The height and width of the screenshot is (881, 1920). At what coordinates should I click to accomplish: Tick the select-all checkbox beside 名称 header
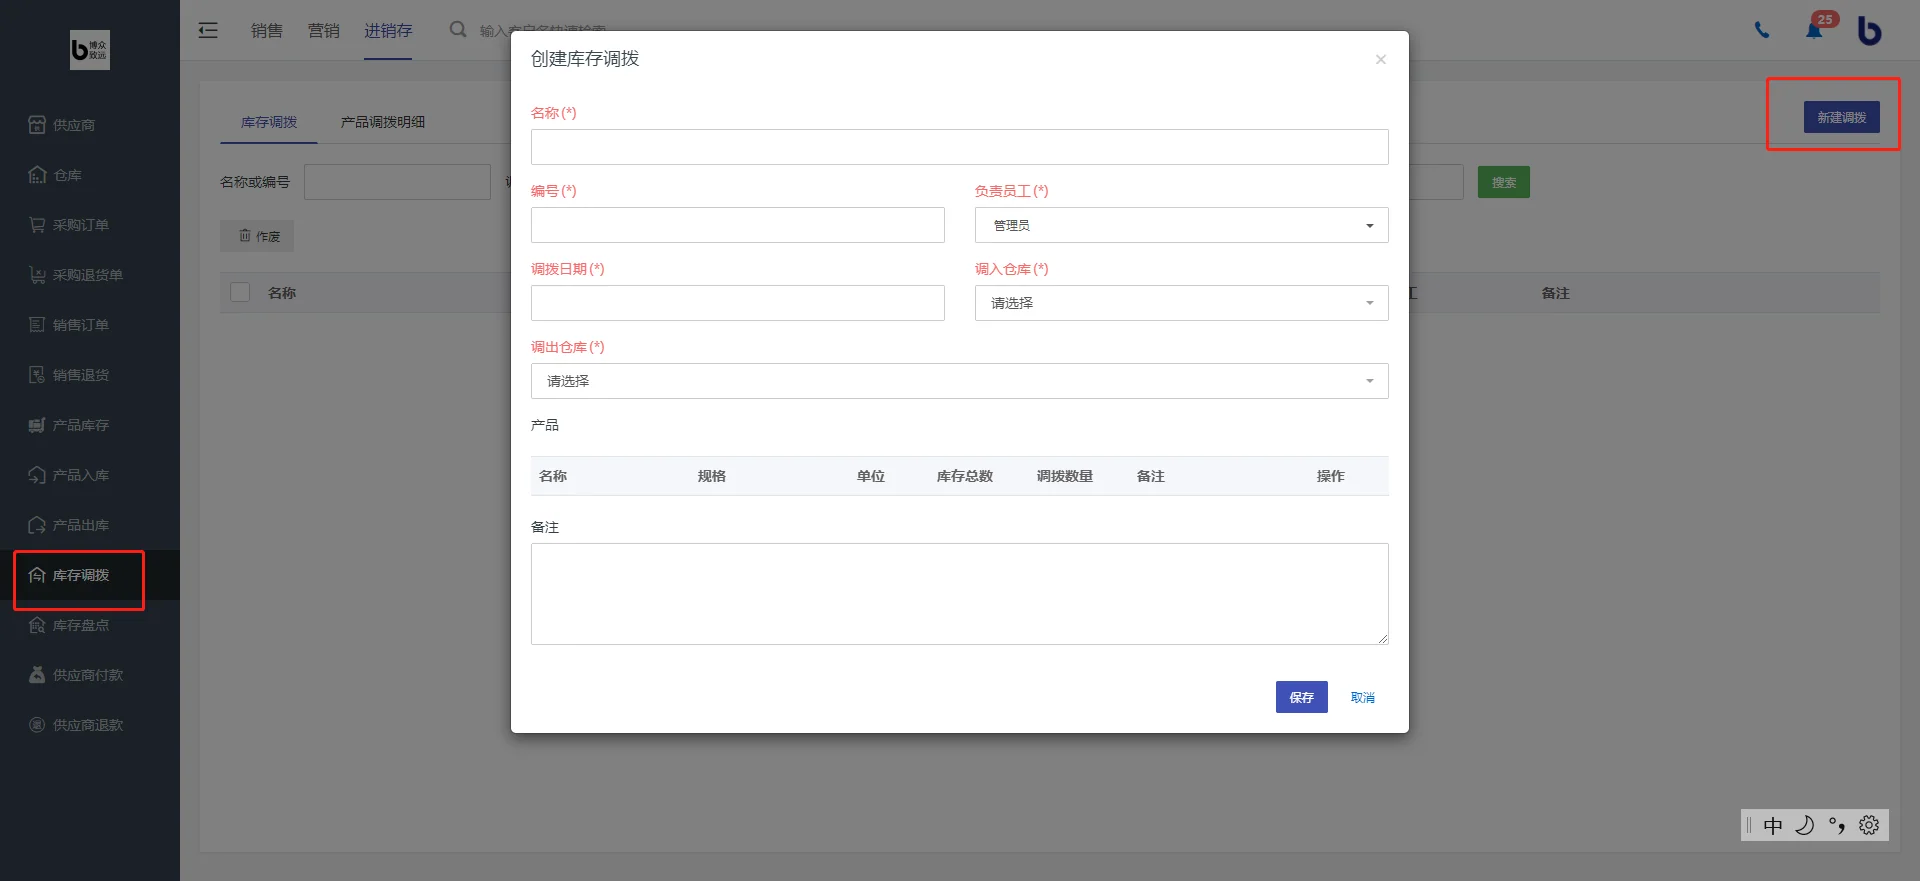pos(240,292)
